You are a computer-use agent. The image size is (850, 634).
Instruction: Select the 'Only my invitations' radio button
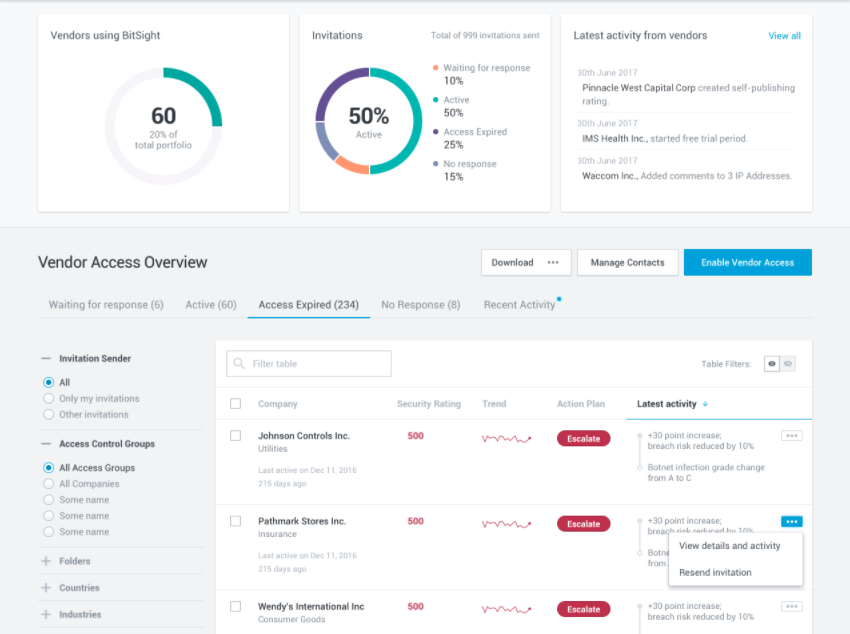pos(49,398)
